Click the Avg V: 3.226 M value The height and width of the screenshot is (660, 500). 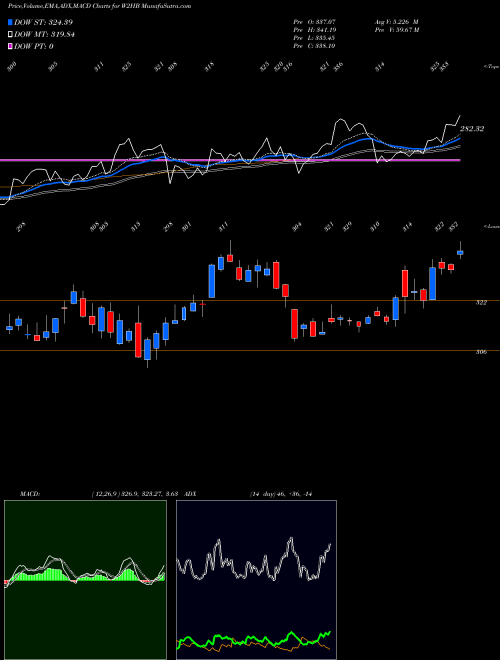coord(396,22)
